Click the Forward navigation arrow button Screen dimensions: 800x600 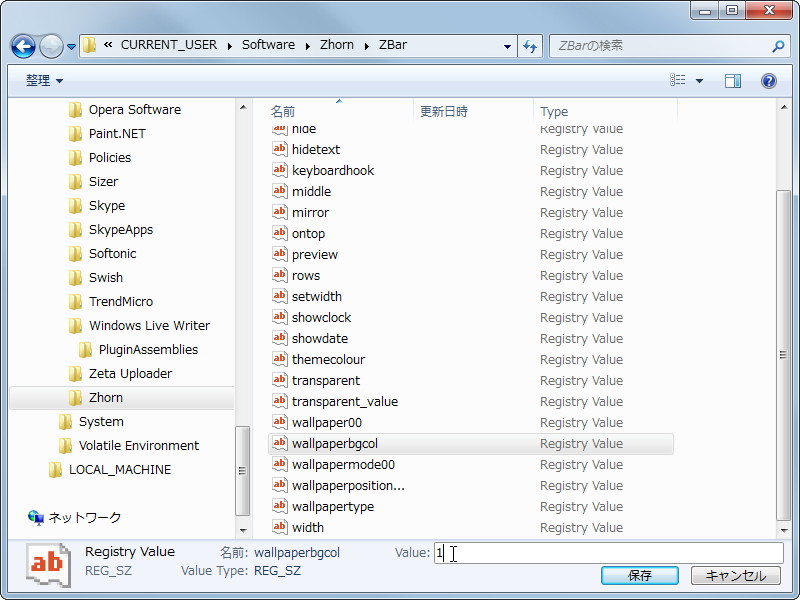pos(52,46)
